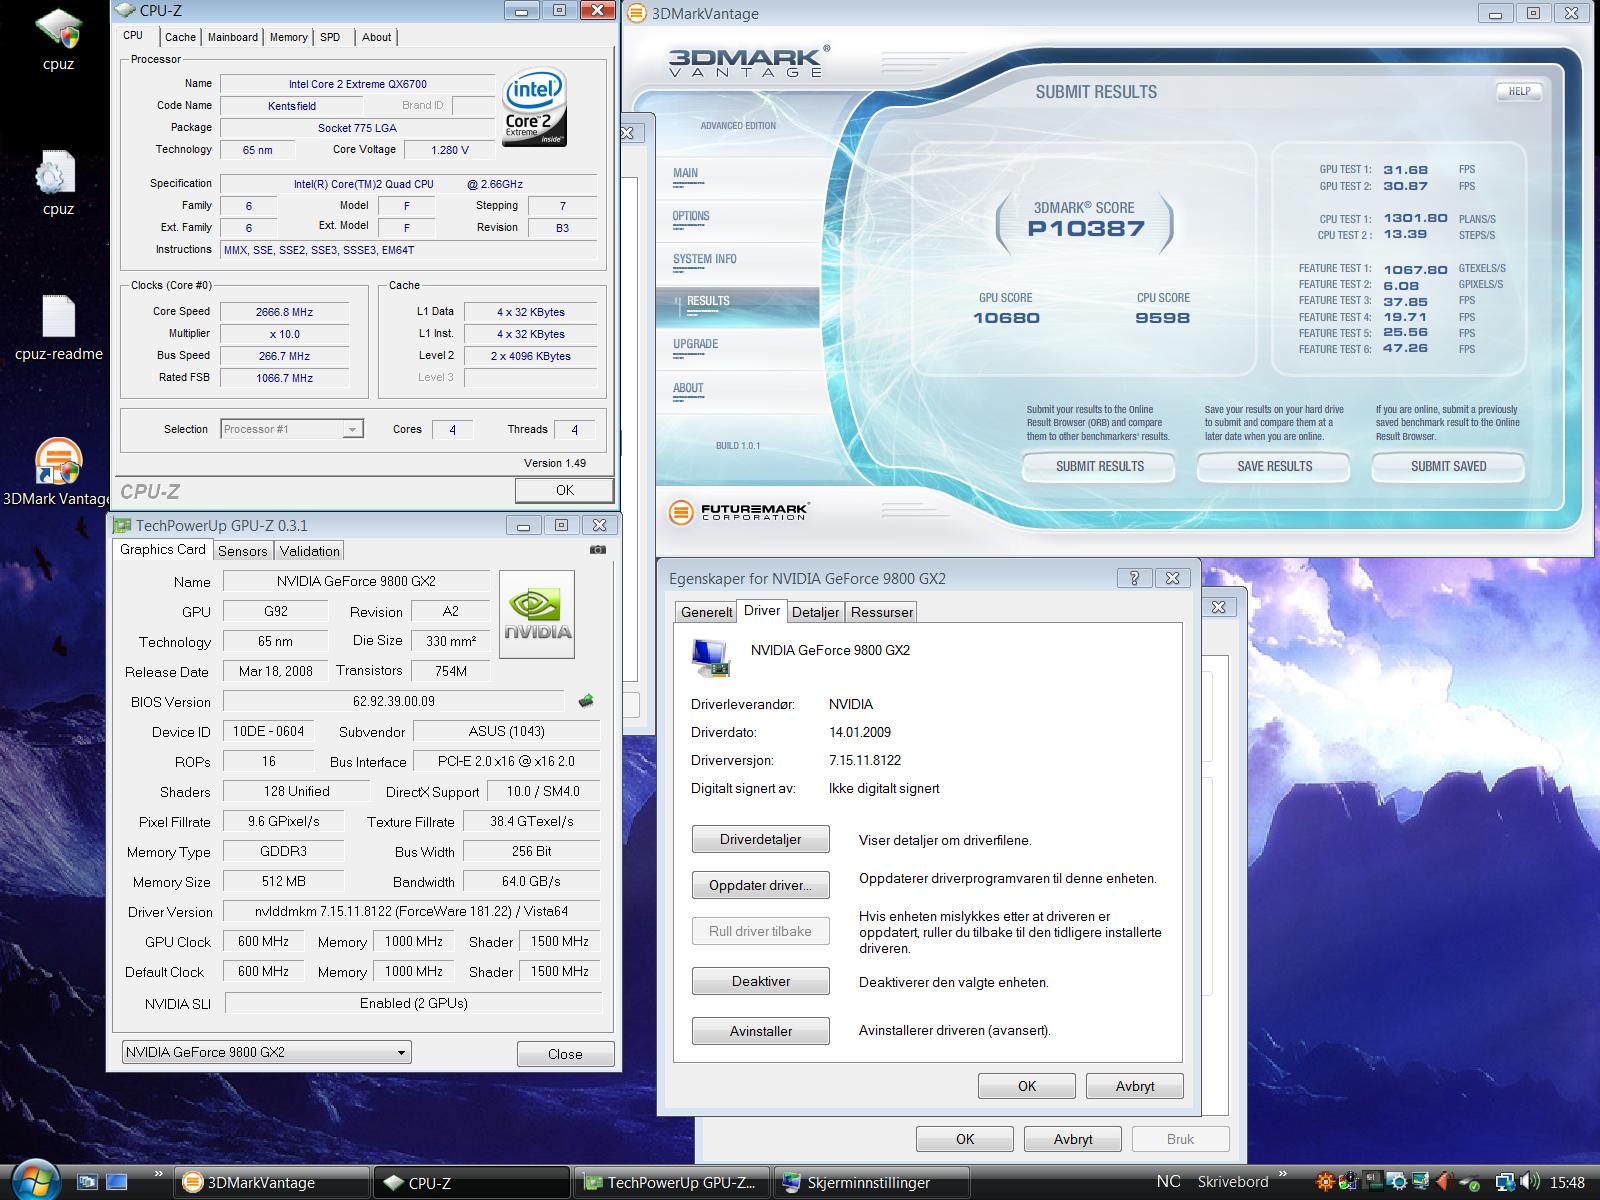The height and width of the screenshot is (1200, 1600).
Task: Click the GPU-Z screenshot camera icon
Action: (598, 550)
